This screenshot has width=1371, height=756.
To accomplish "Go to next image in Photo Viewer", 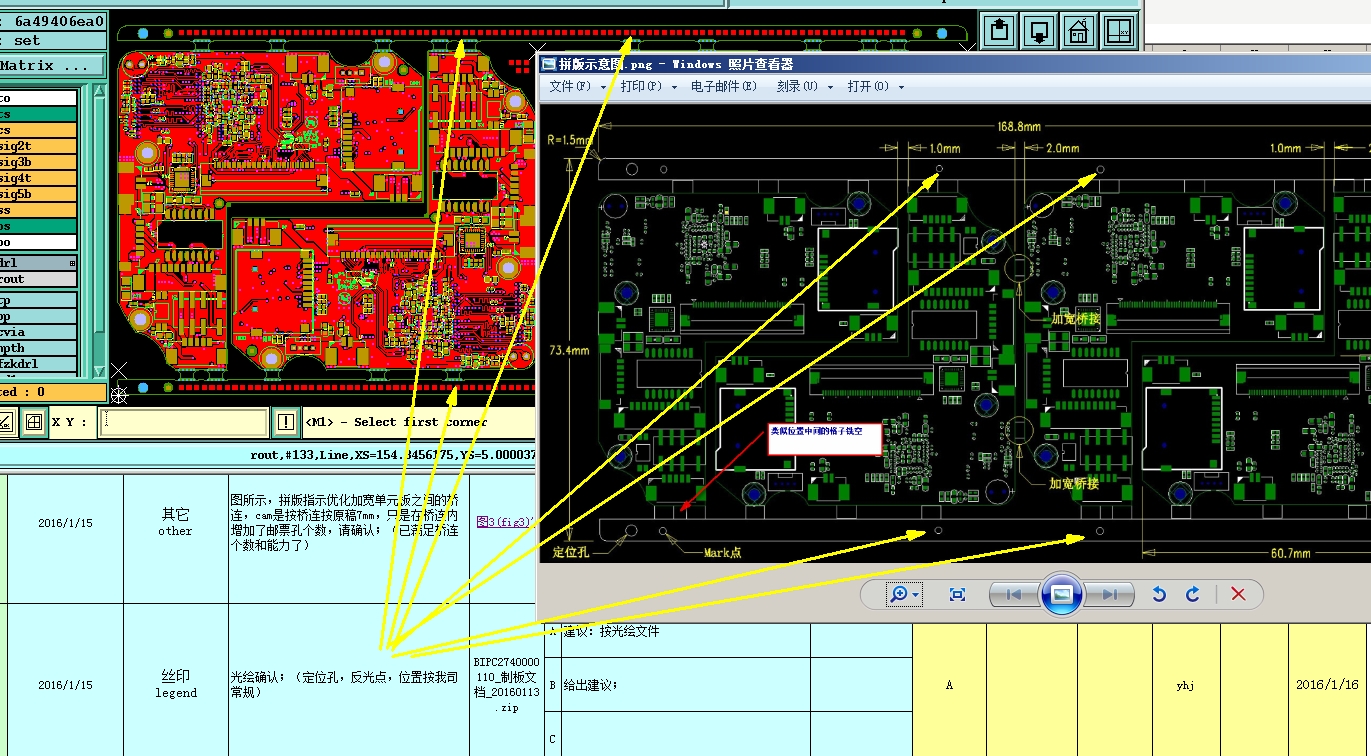I will (1110, 594).
